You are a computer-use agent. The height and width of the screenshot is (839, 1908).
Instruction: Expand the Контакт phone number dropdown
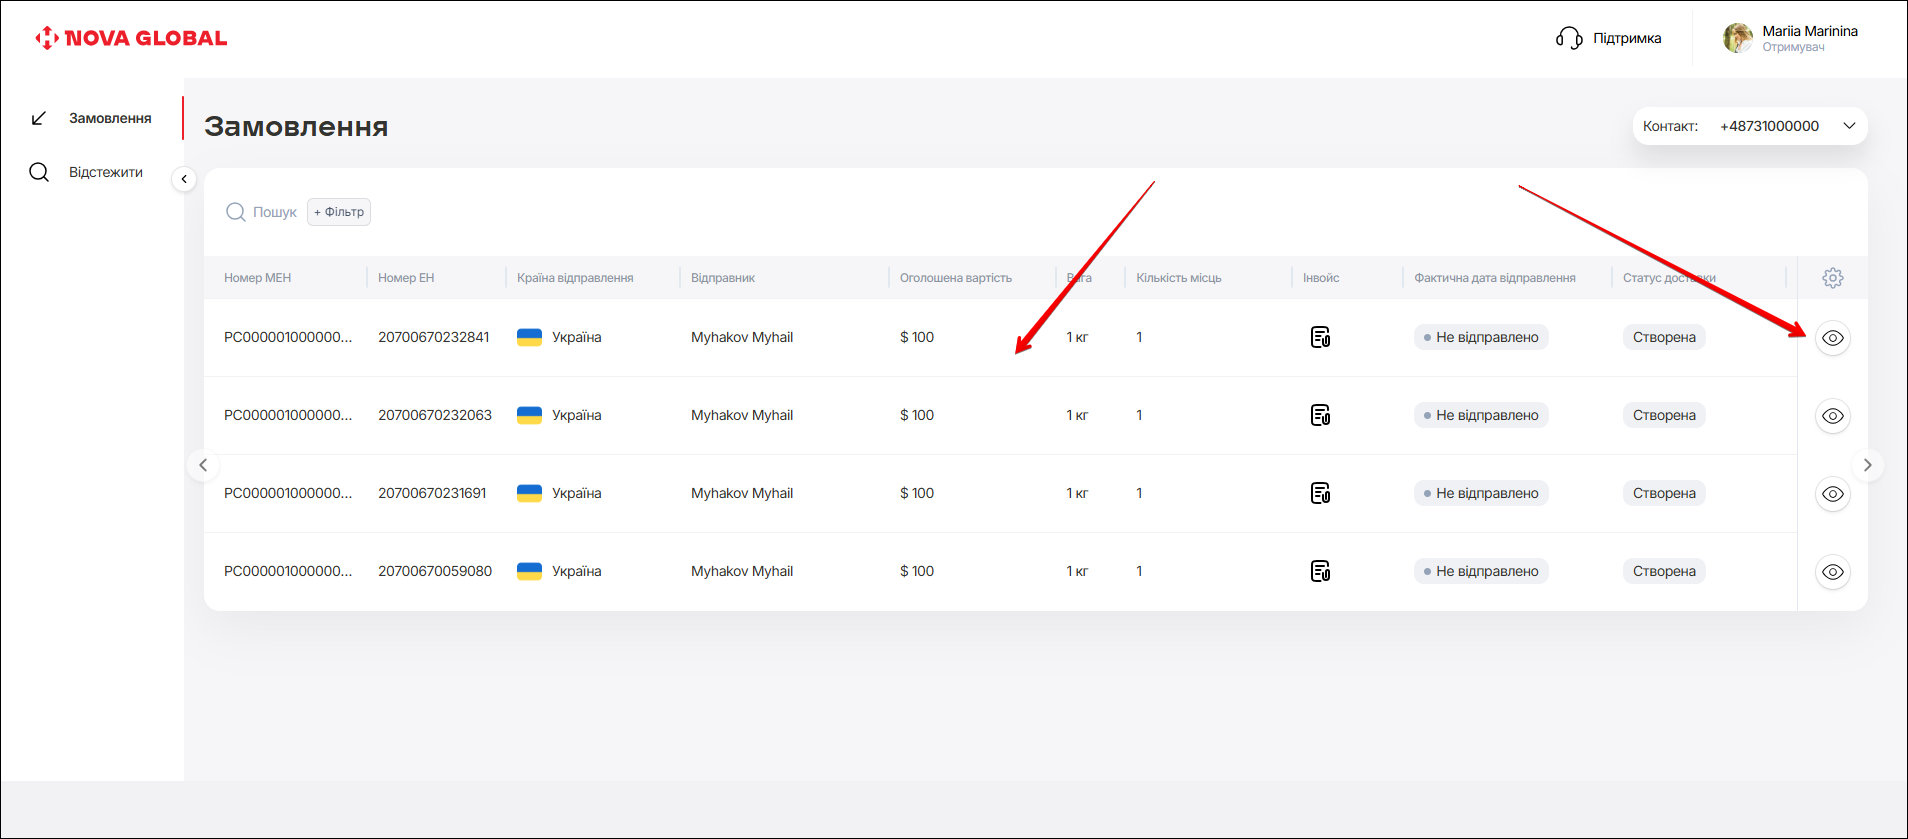[x=1849, y=126]
